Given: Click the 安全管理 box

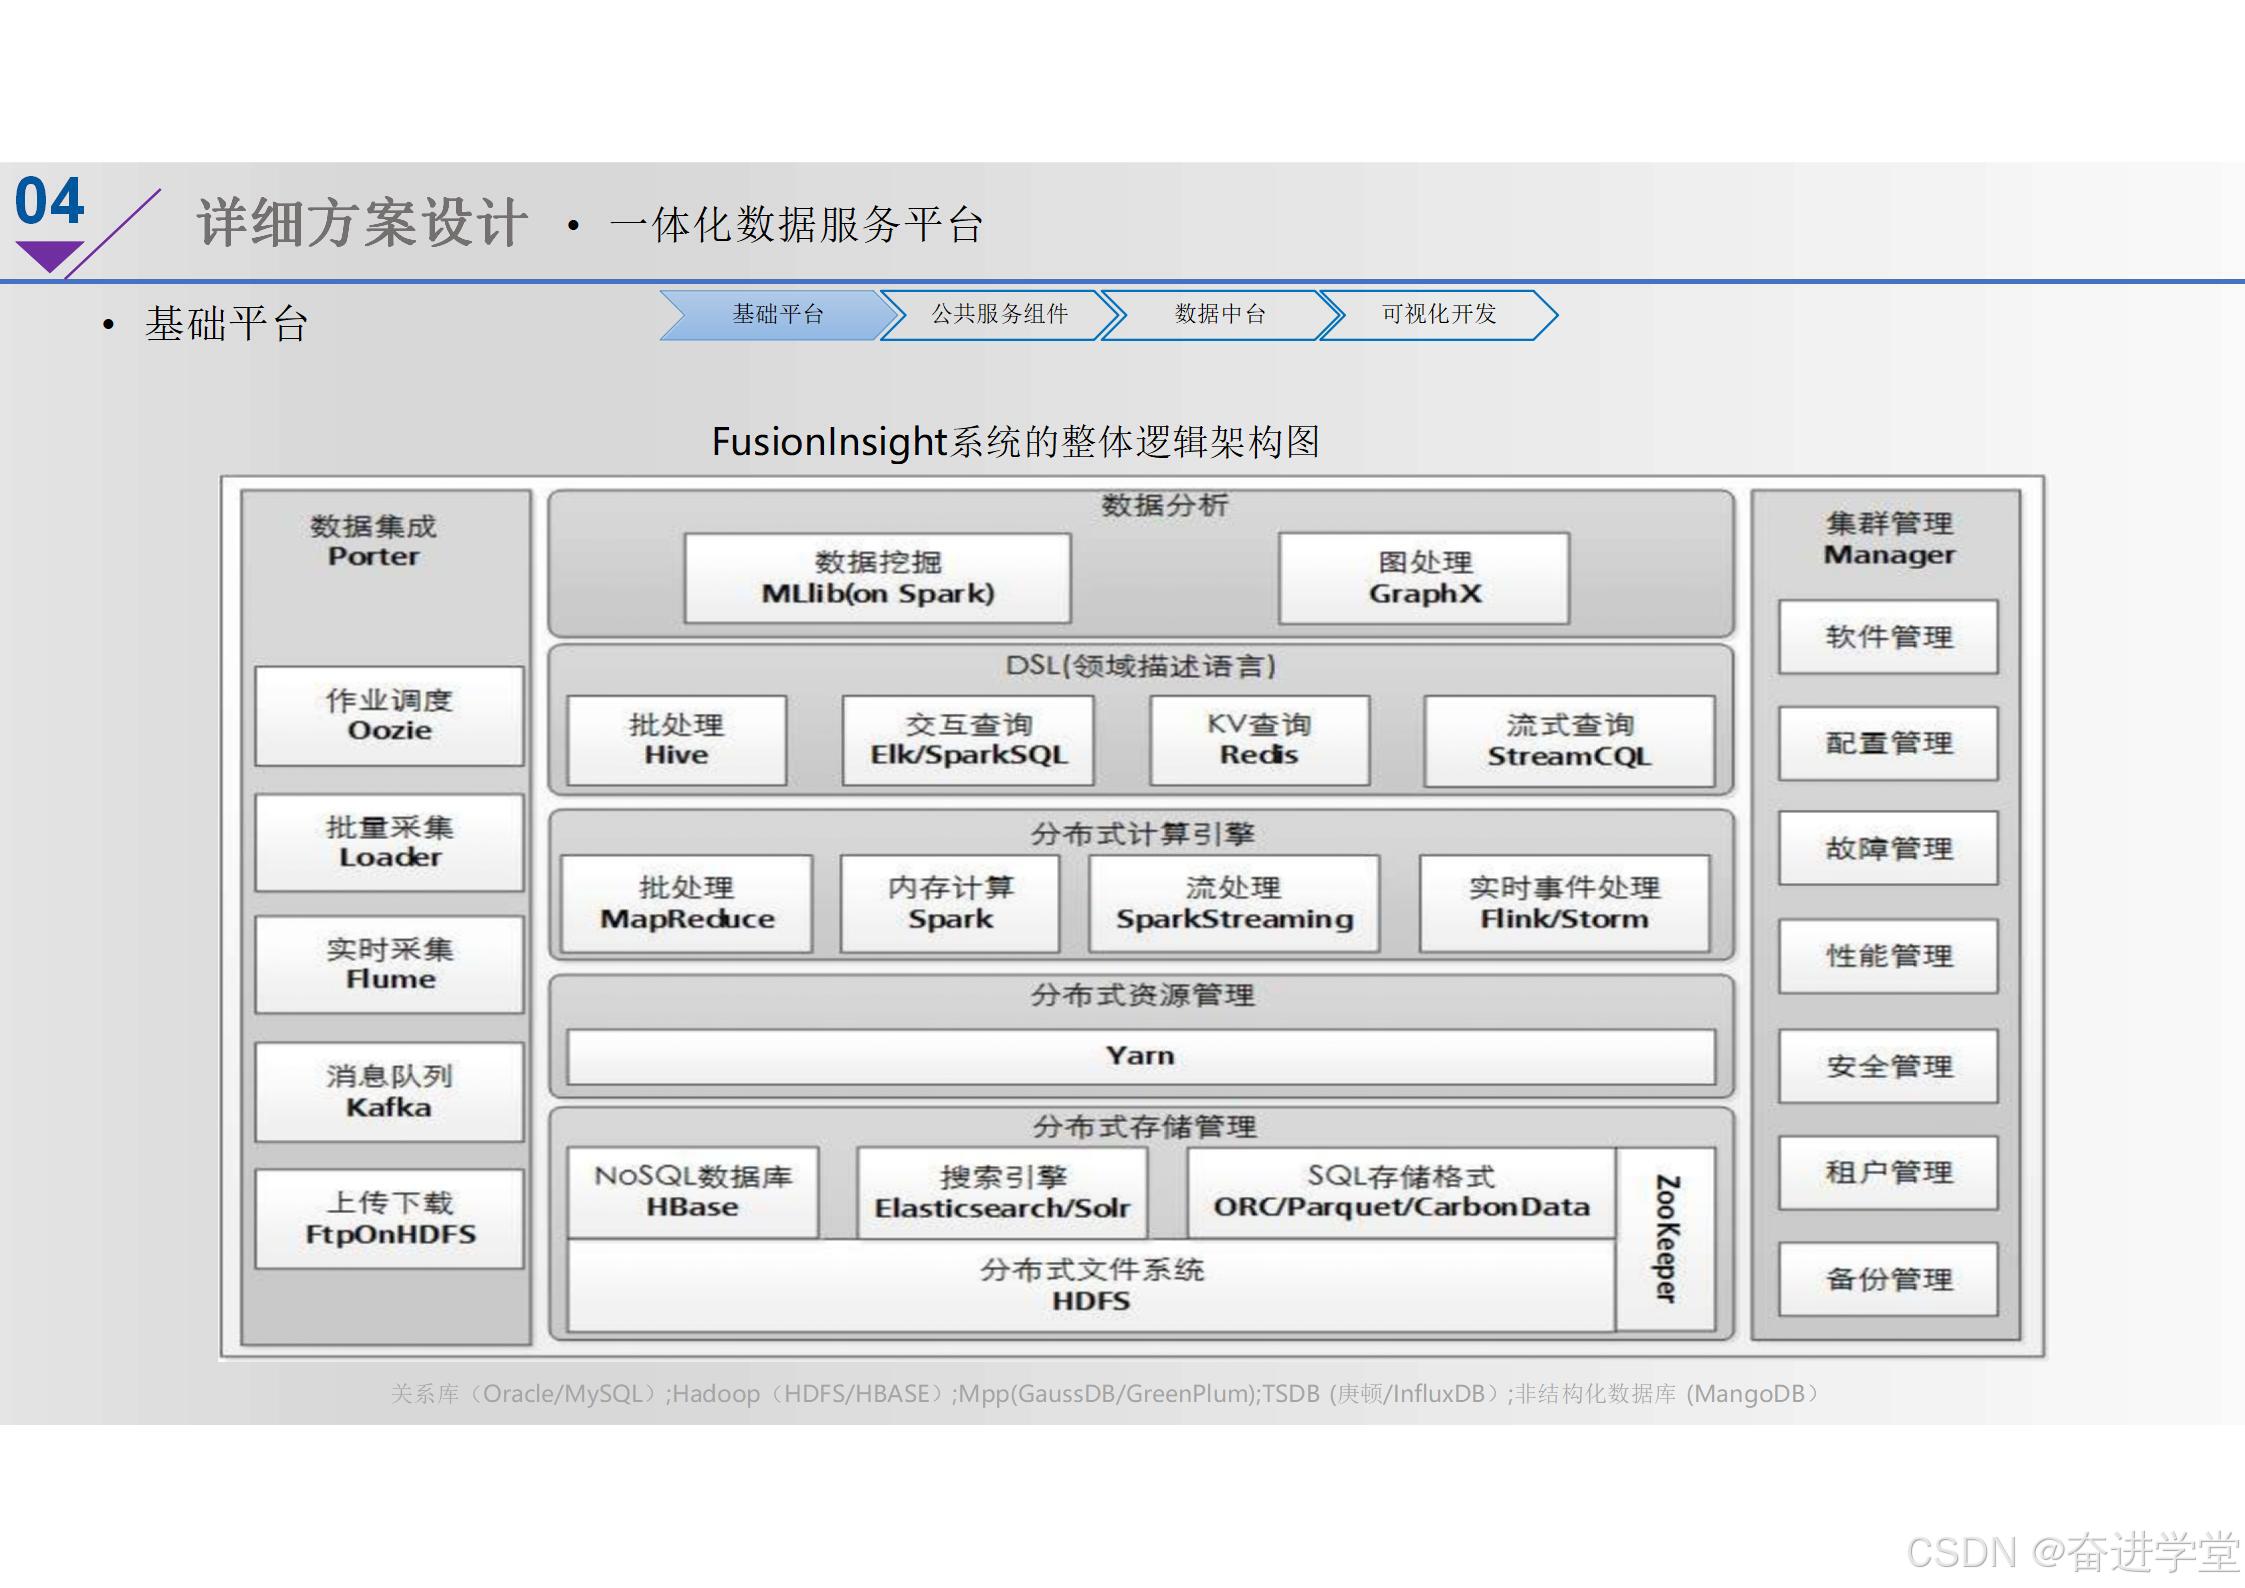Looking at the screenshot, I should [x=1888, y=1066].
